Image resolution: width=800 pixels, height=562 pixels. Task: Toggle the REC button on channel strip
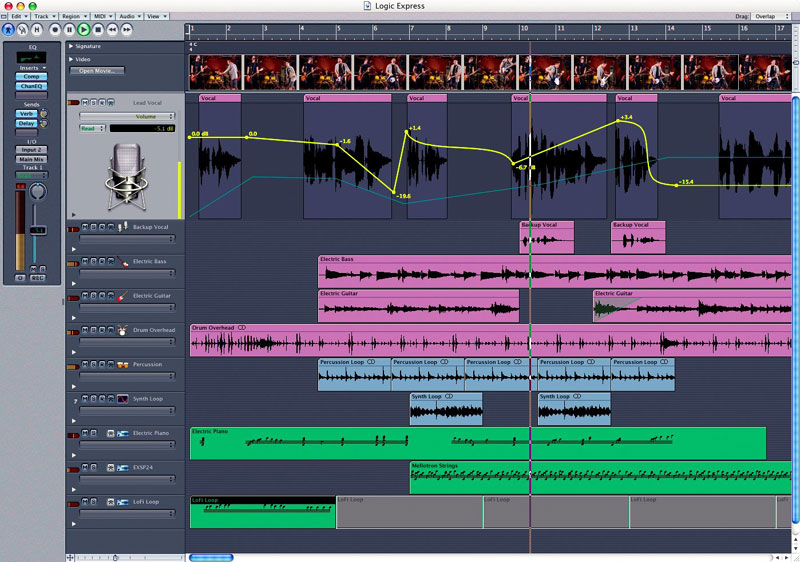point(37,278)
